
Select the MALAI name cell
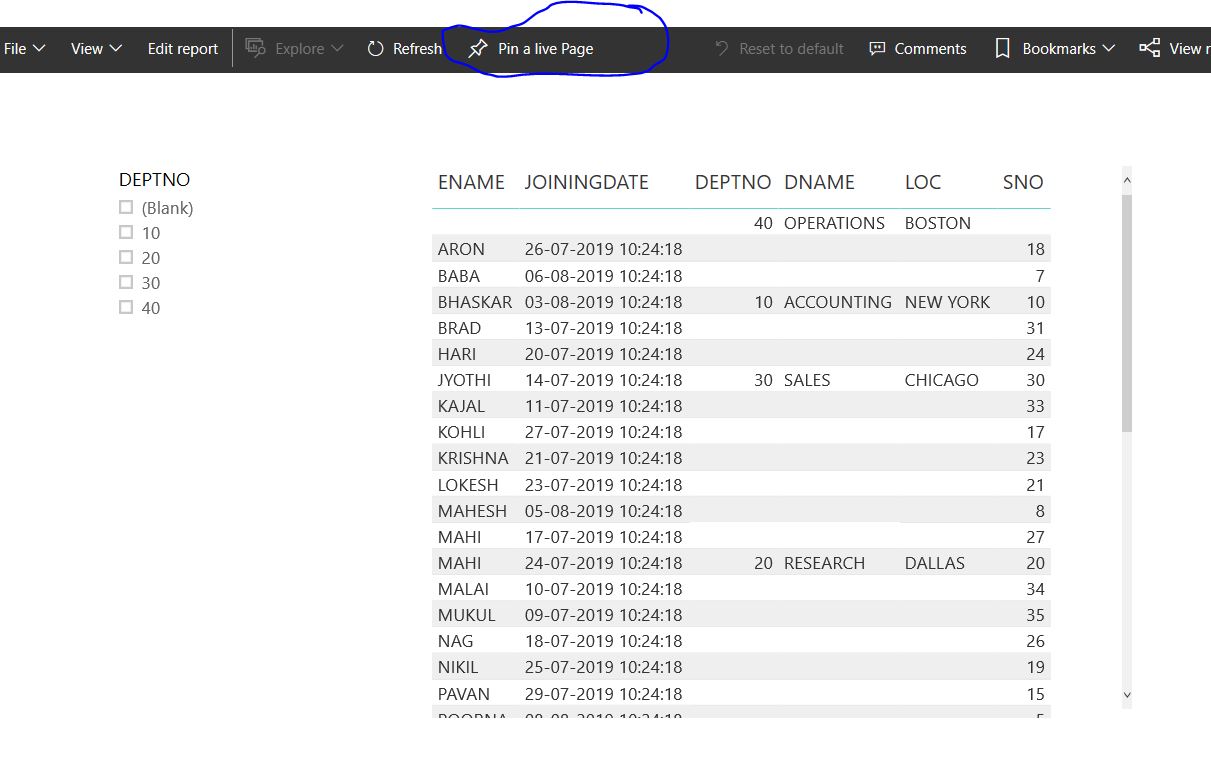click(463, 589)
